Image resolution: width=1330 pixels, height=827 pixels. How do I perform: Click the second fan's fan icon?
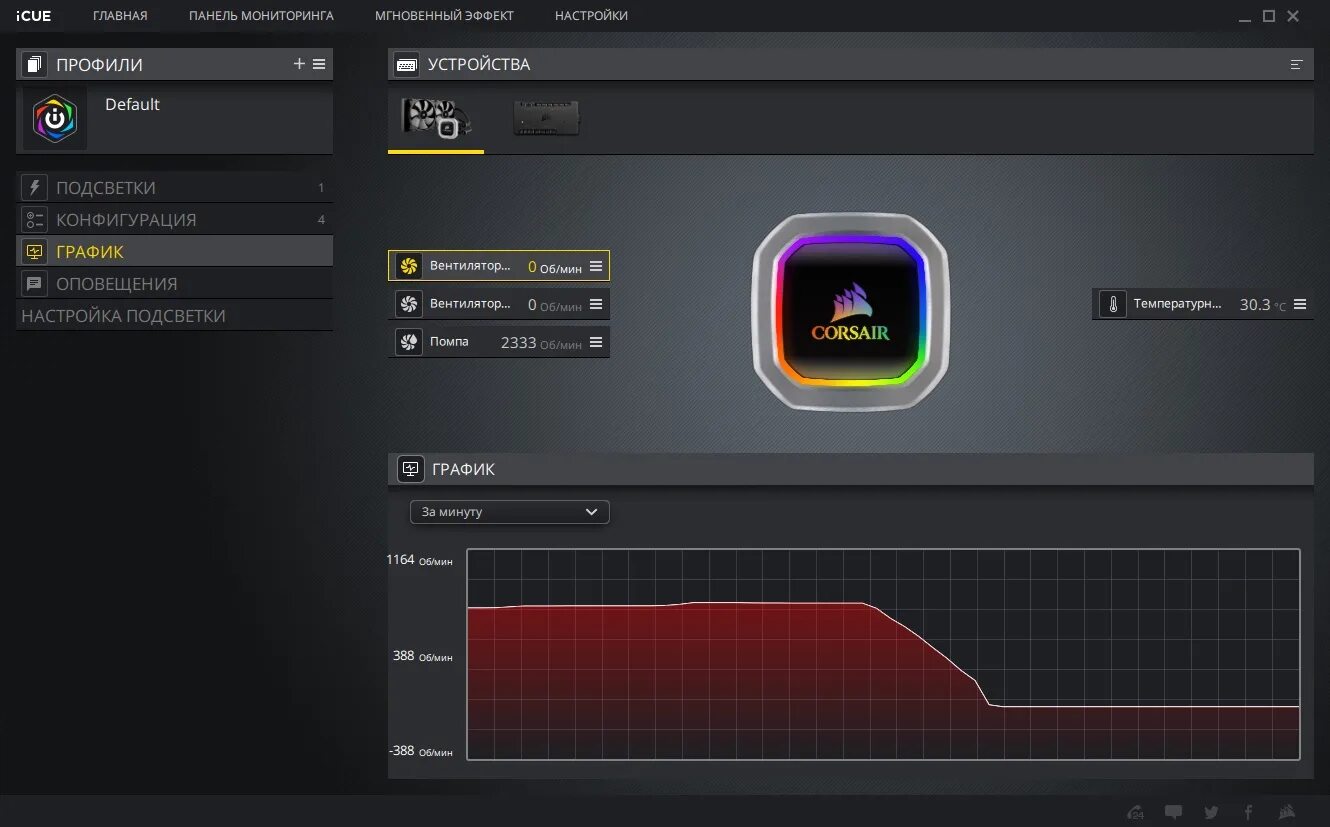click(408, 304)
